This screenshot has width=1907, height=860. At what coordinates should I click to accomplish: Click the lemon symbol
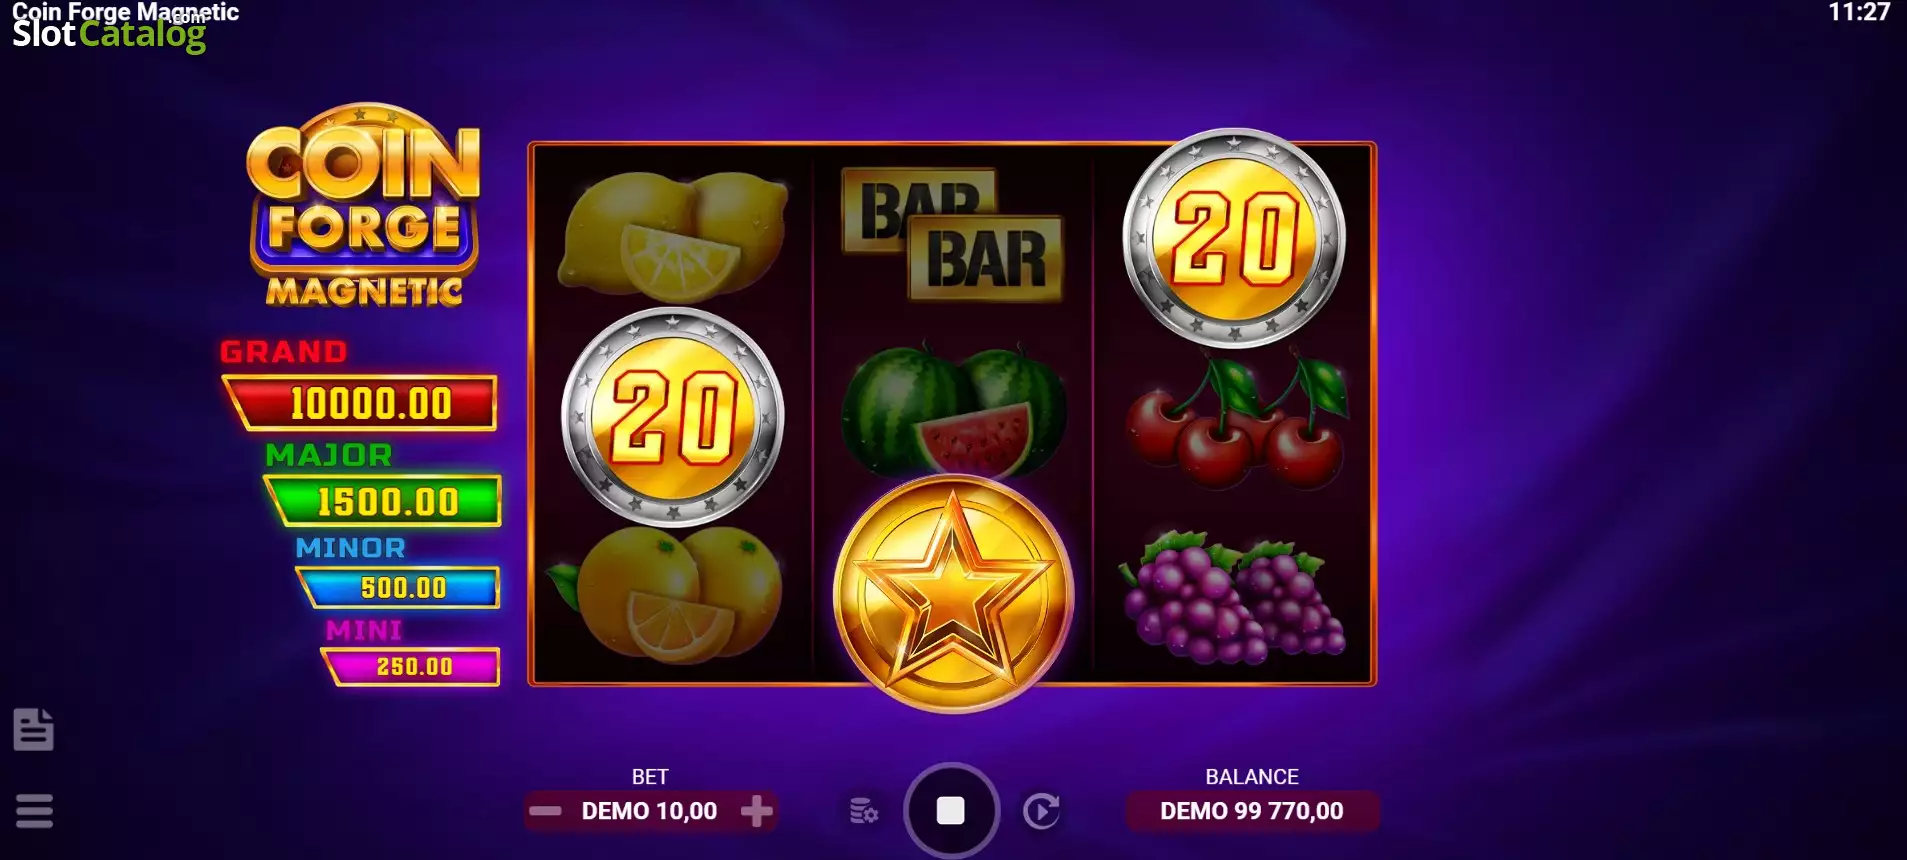tap(673, 237)
